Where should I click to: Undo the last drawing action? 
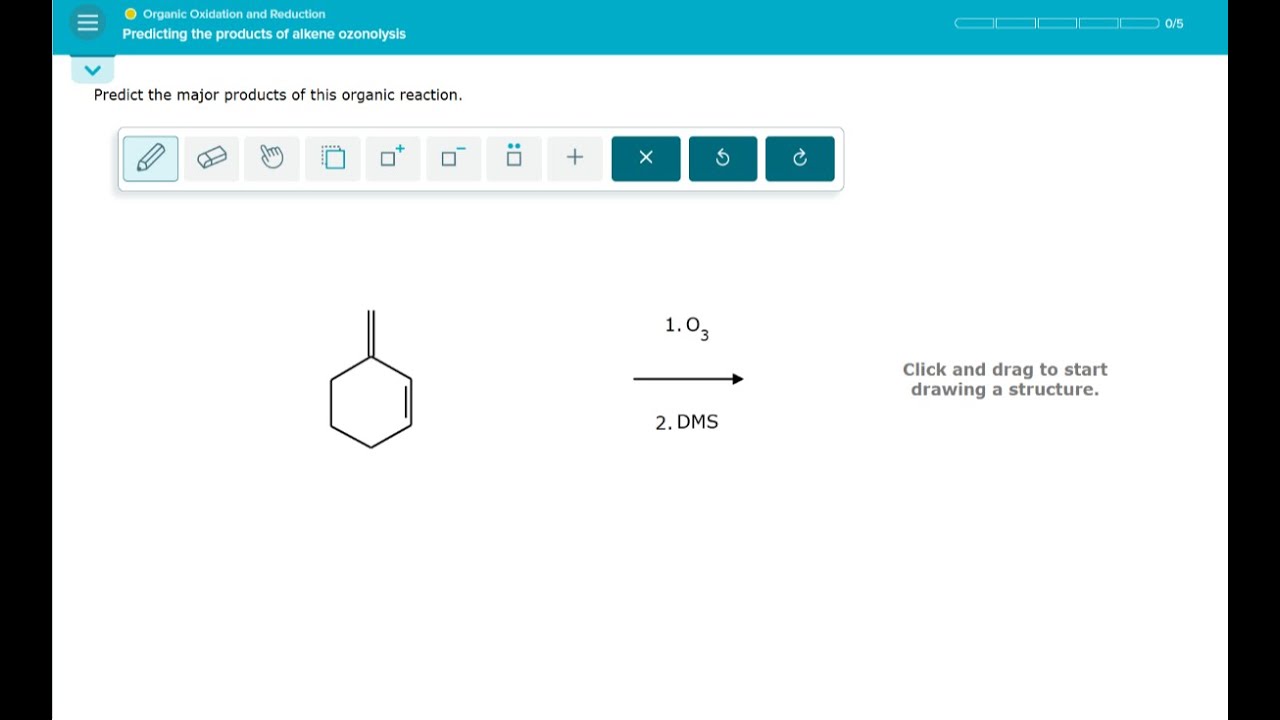[723, 158]
